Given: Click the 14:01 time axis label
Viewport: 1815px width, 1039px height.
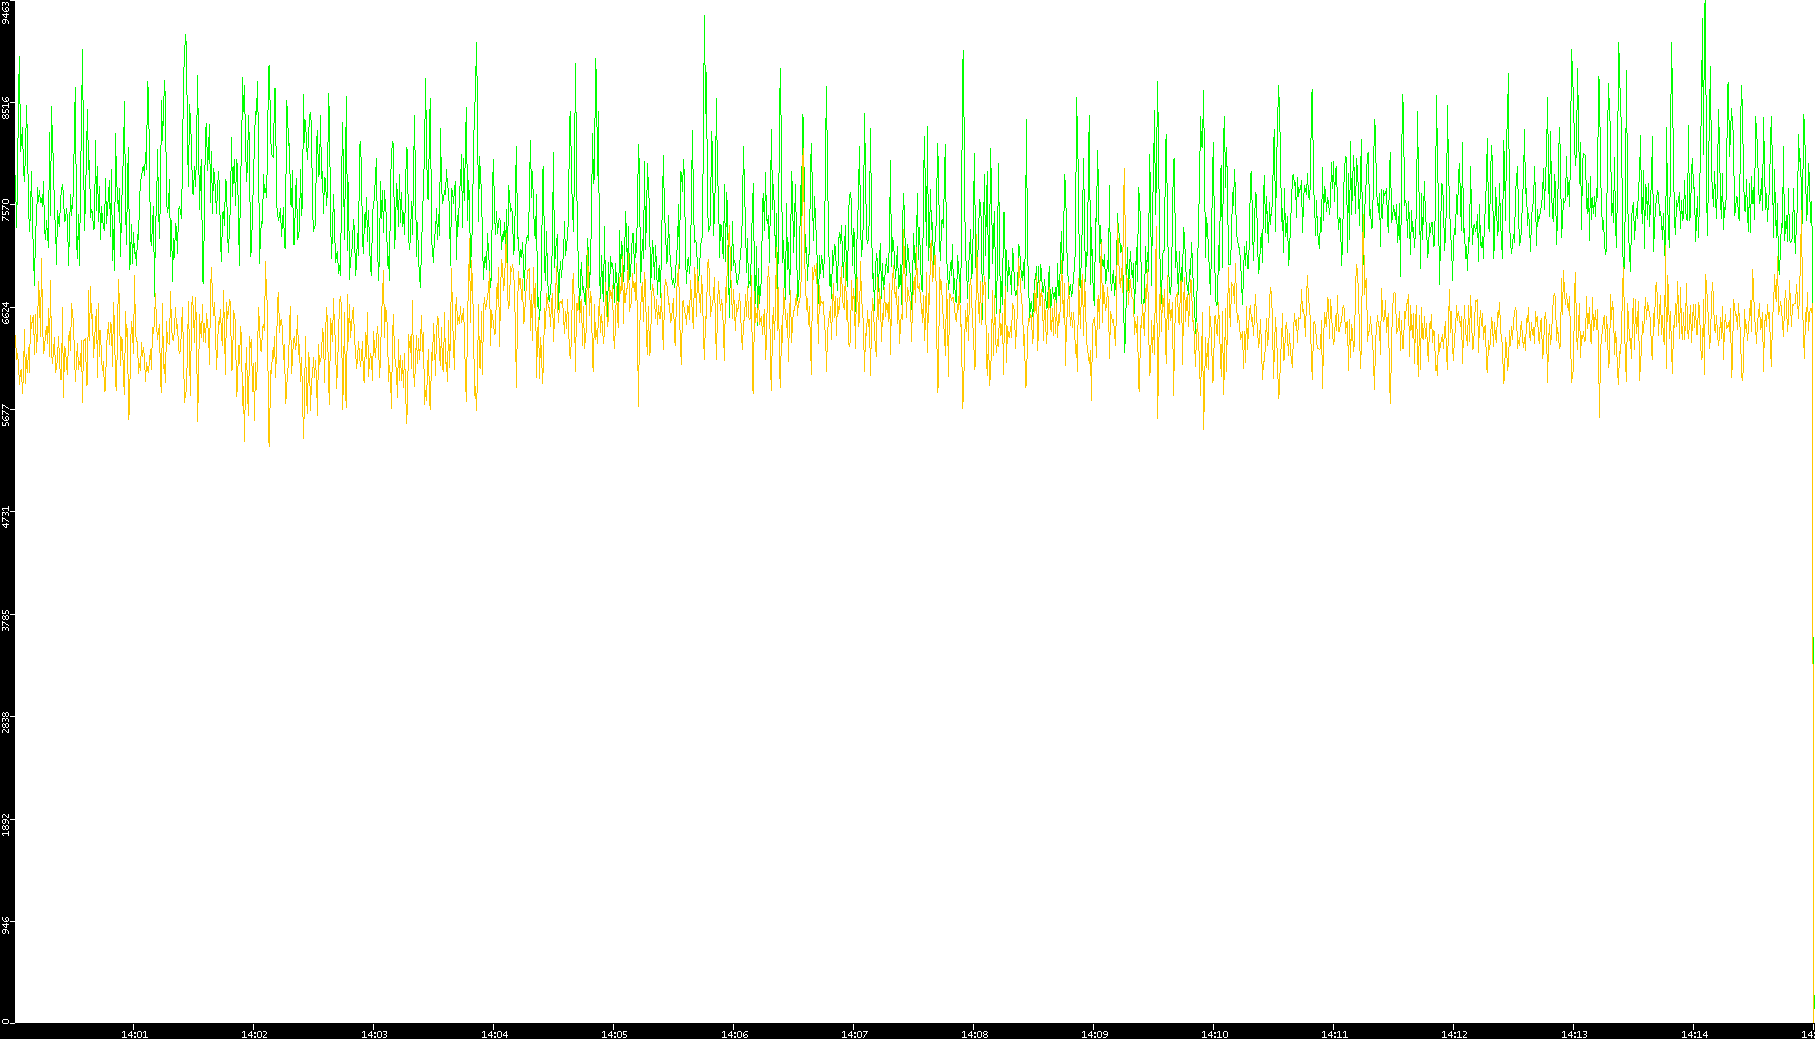Looking at the screenshot, I should coord(134,1033).
